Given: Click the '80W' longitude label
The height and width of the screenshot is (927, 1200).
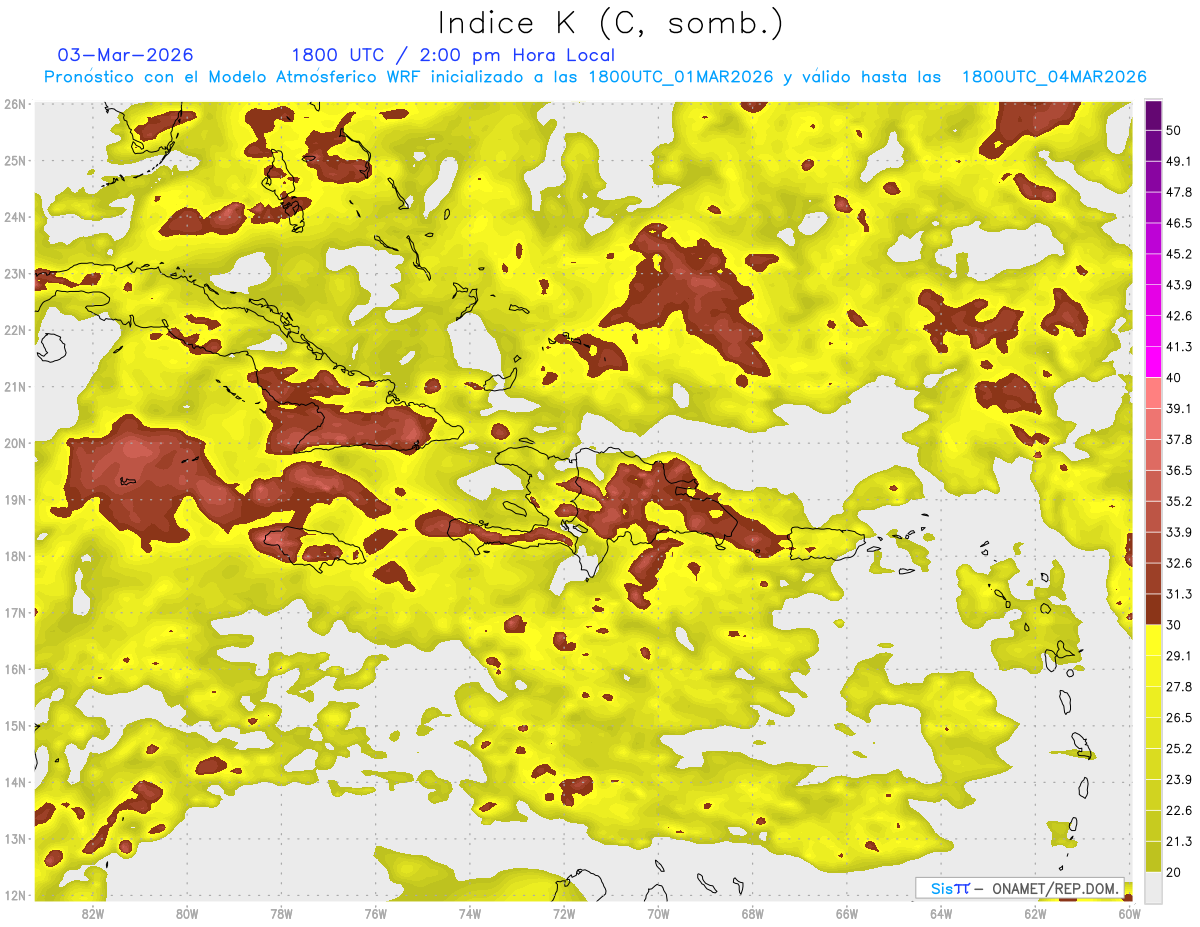Looking at the screenshot, I should click(186, 913).
